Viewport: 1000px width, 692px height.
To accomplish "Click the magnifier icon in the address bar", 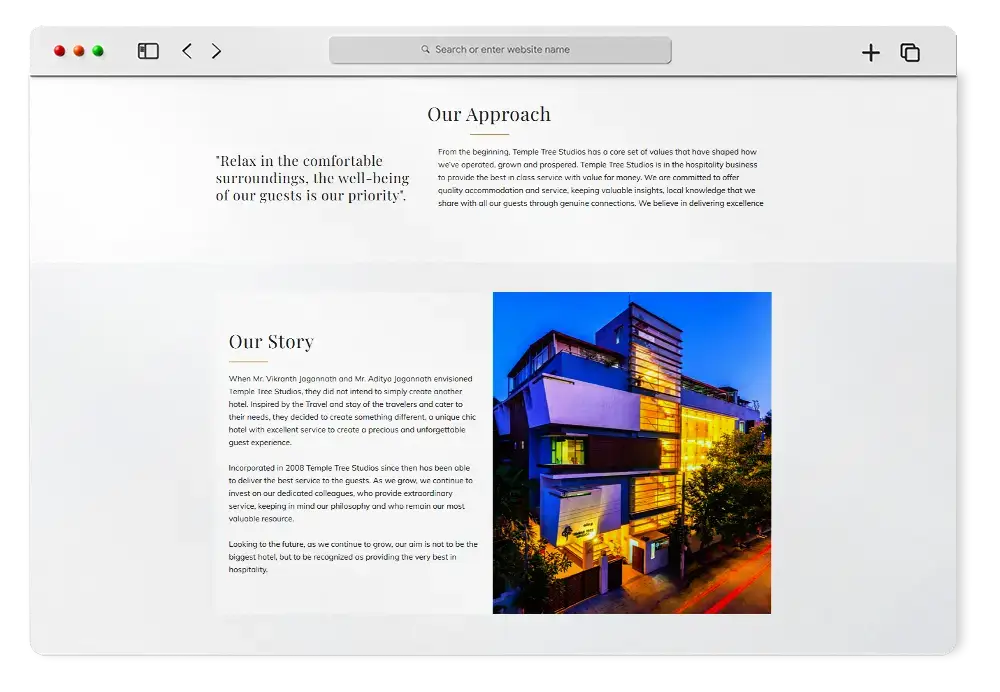I will pos(425,49).
